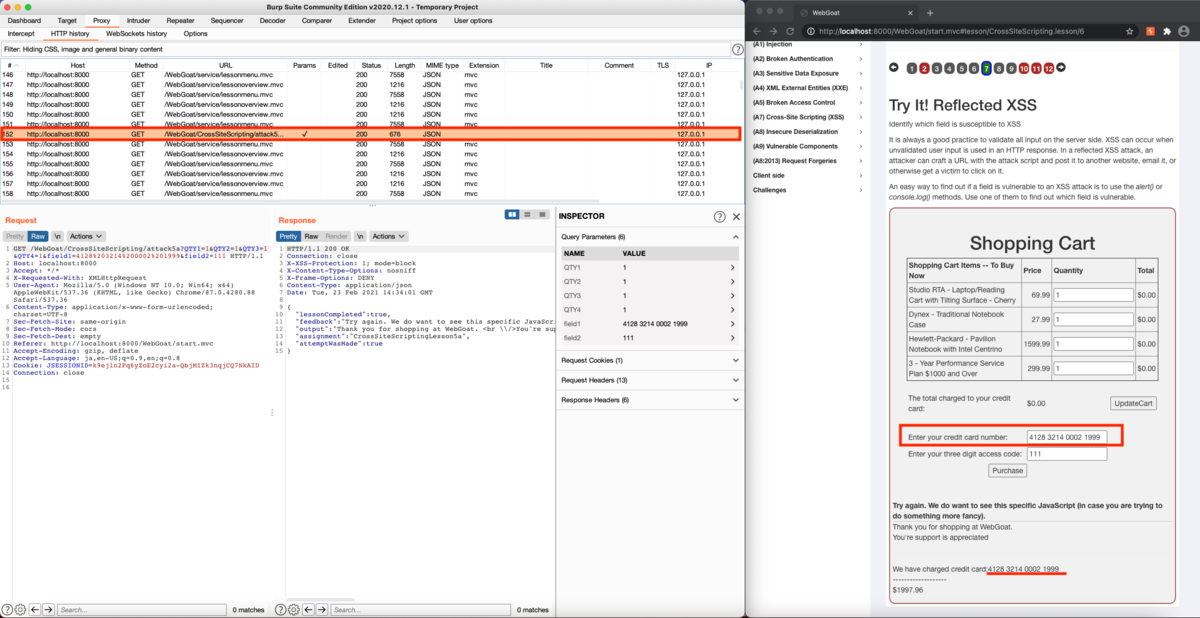Switch to Intercept sub-tab
The image size is (1200, 618).
point(21,34)
